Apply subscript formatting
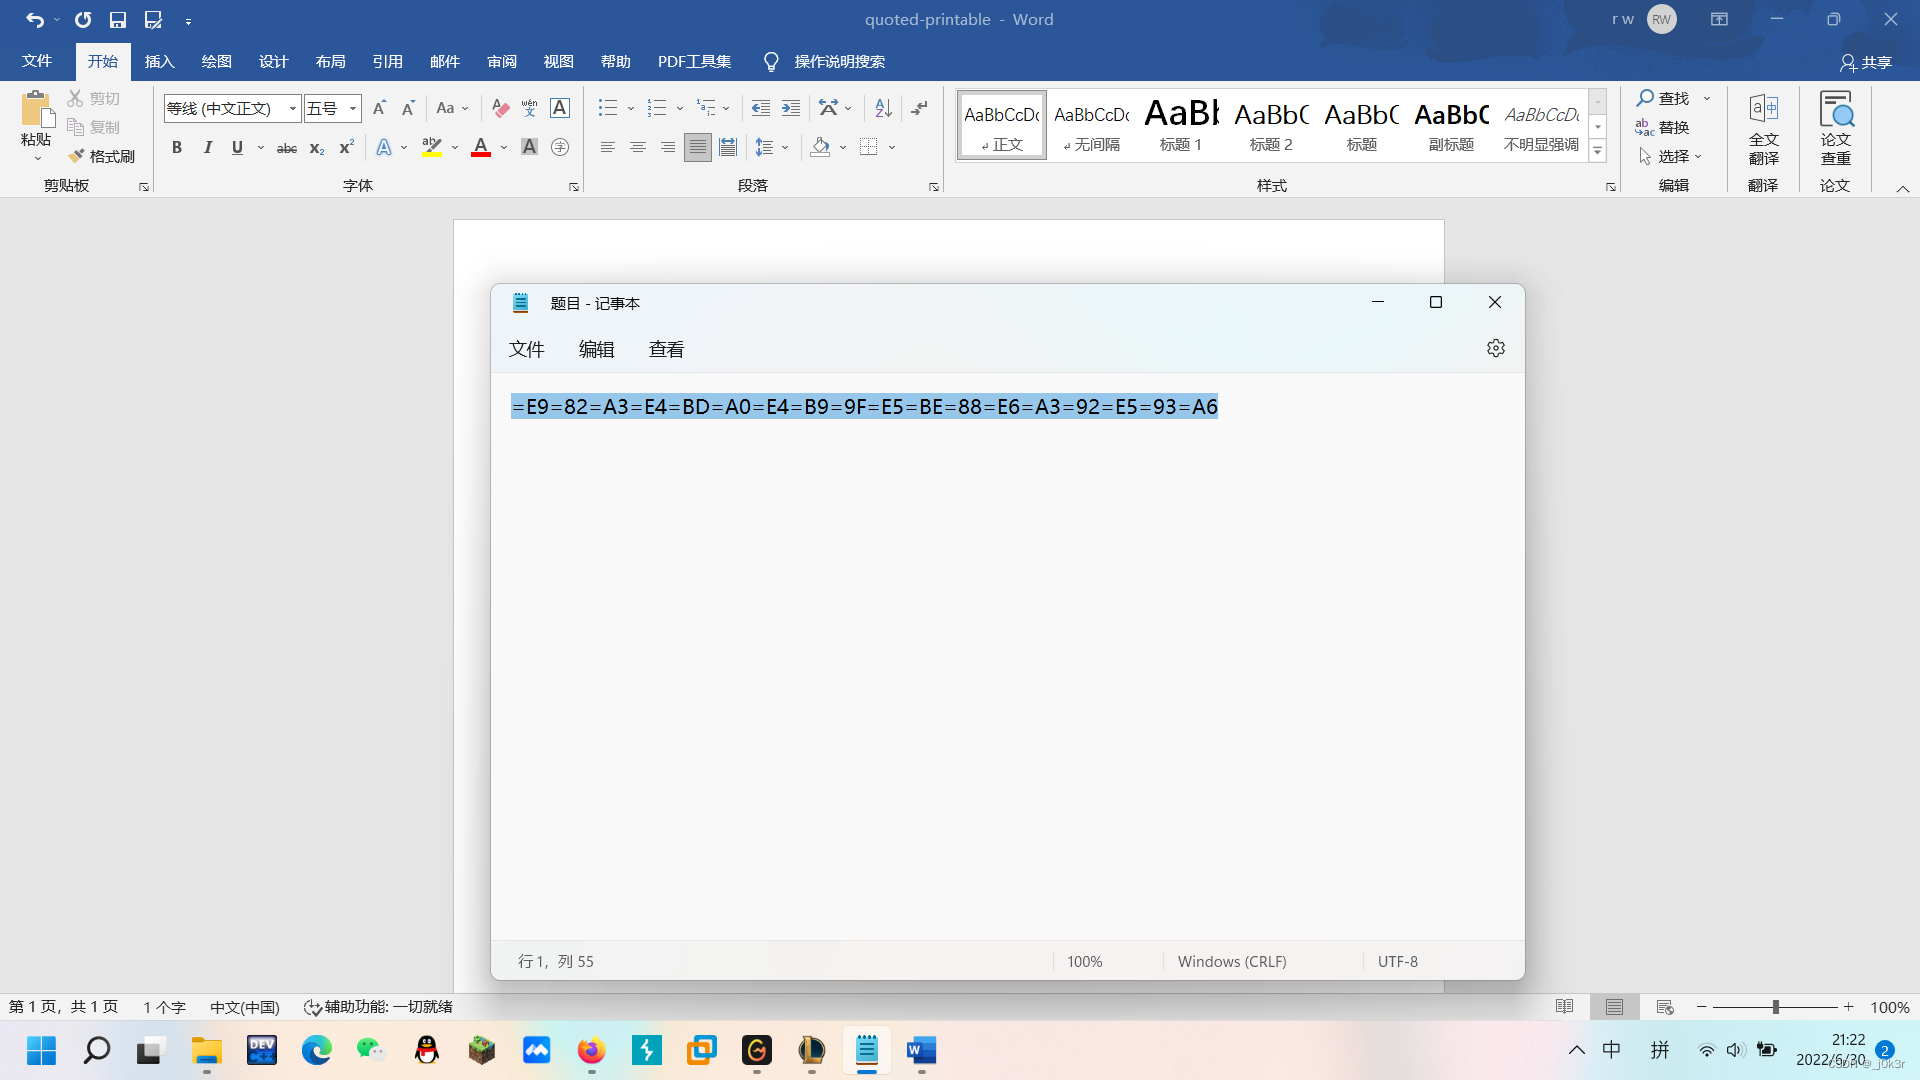This screenshot has width=1920, height=1080. click(316, 148)
